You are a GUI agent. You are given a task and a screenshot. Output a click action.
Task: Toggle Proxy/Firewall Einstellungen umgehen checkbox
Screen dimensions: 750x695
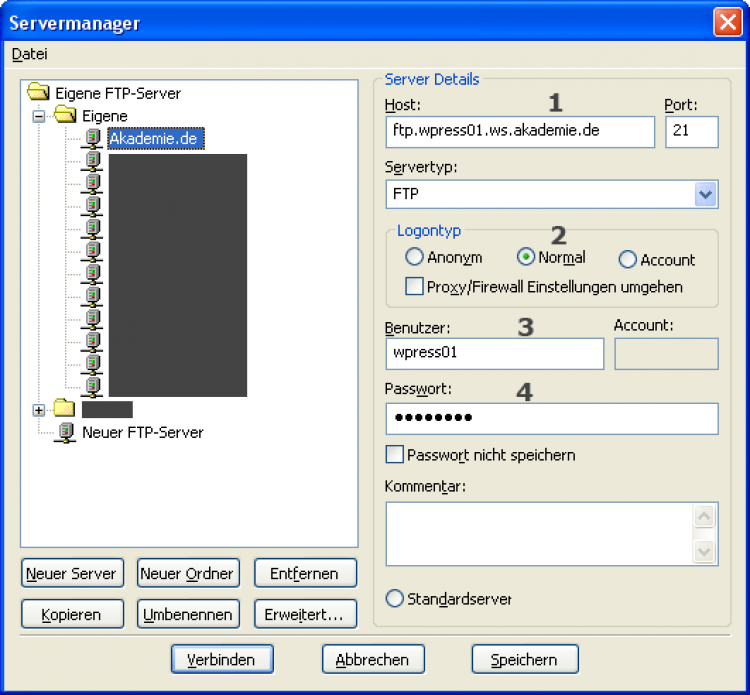tap(414, 287)
